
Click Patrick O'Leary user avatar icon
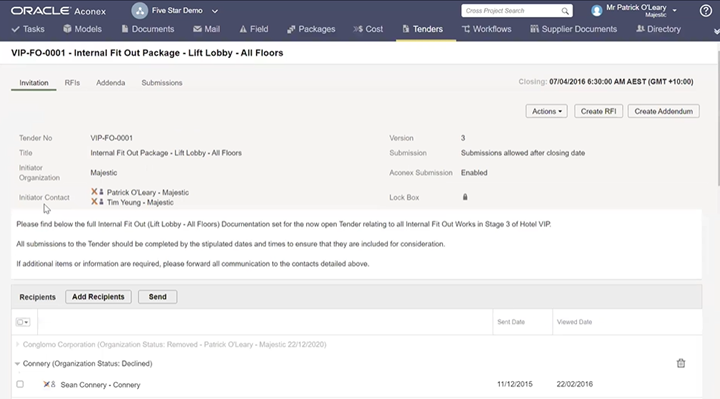(596, 11)
